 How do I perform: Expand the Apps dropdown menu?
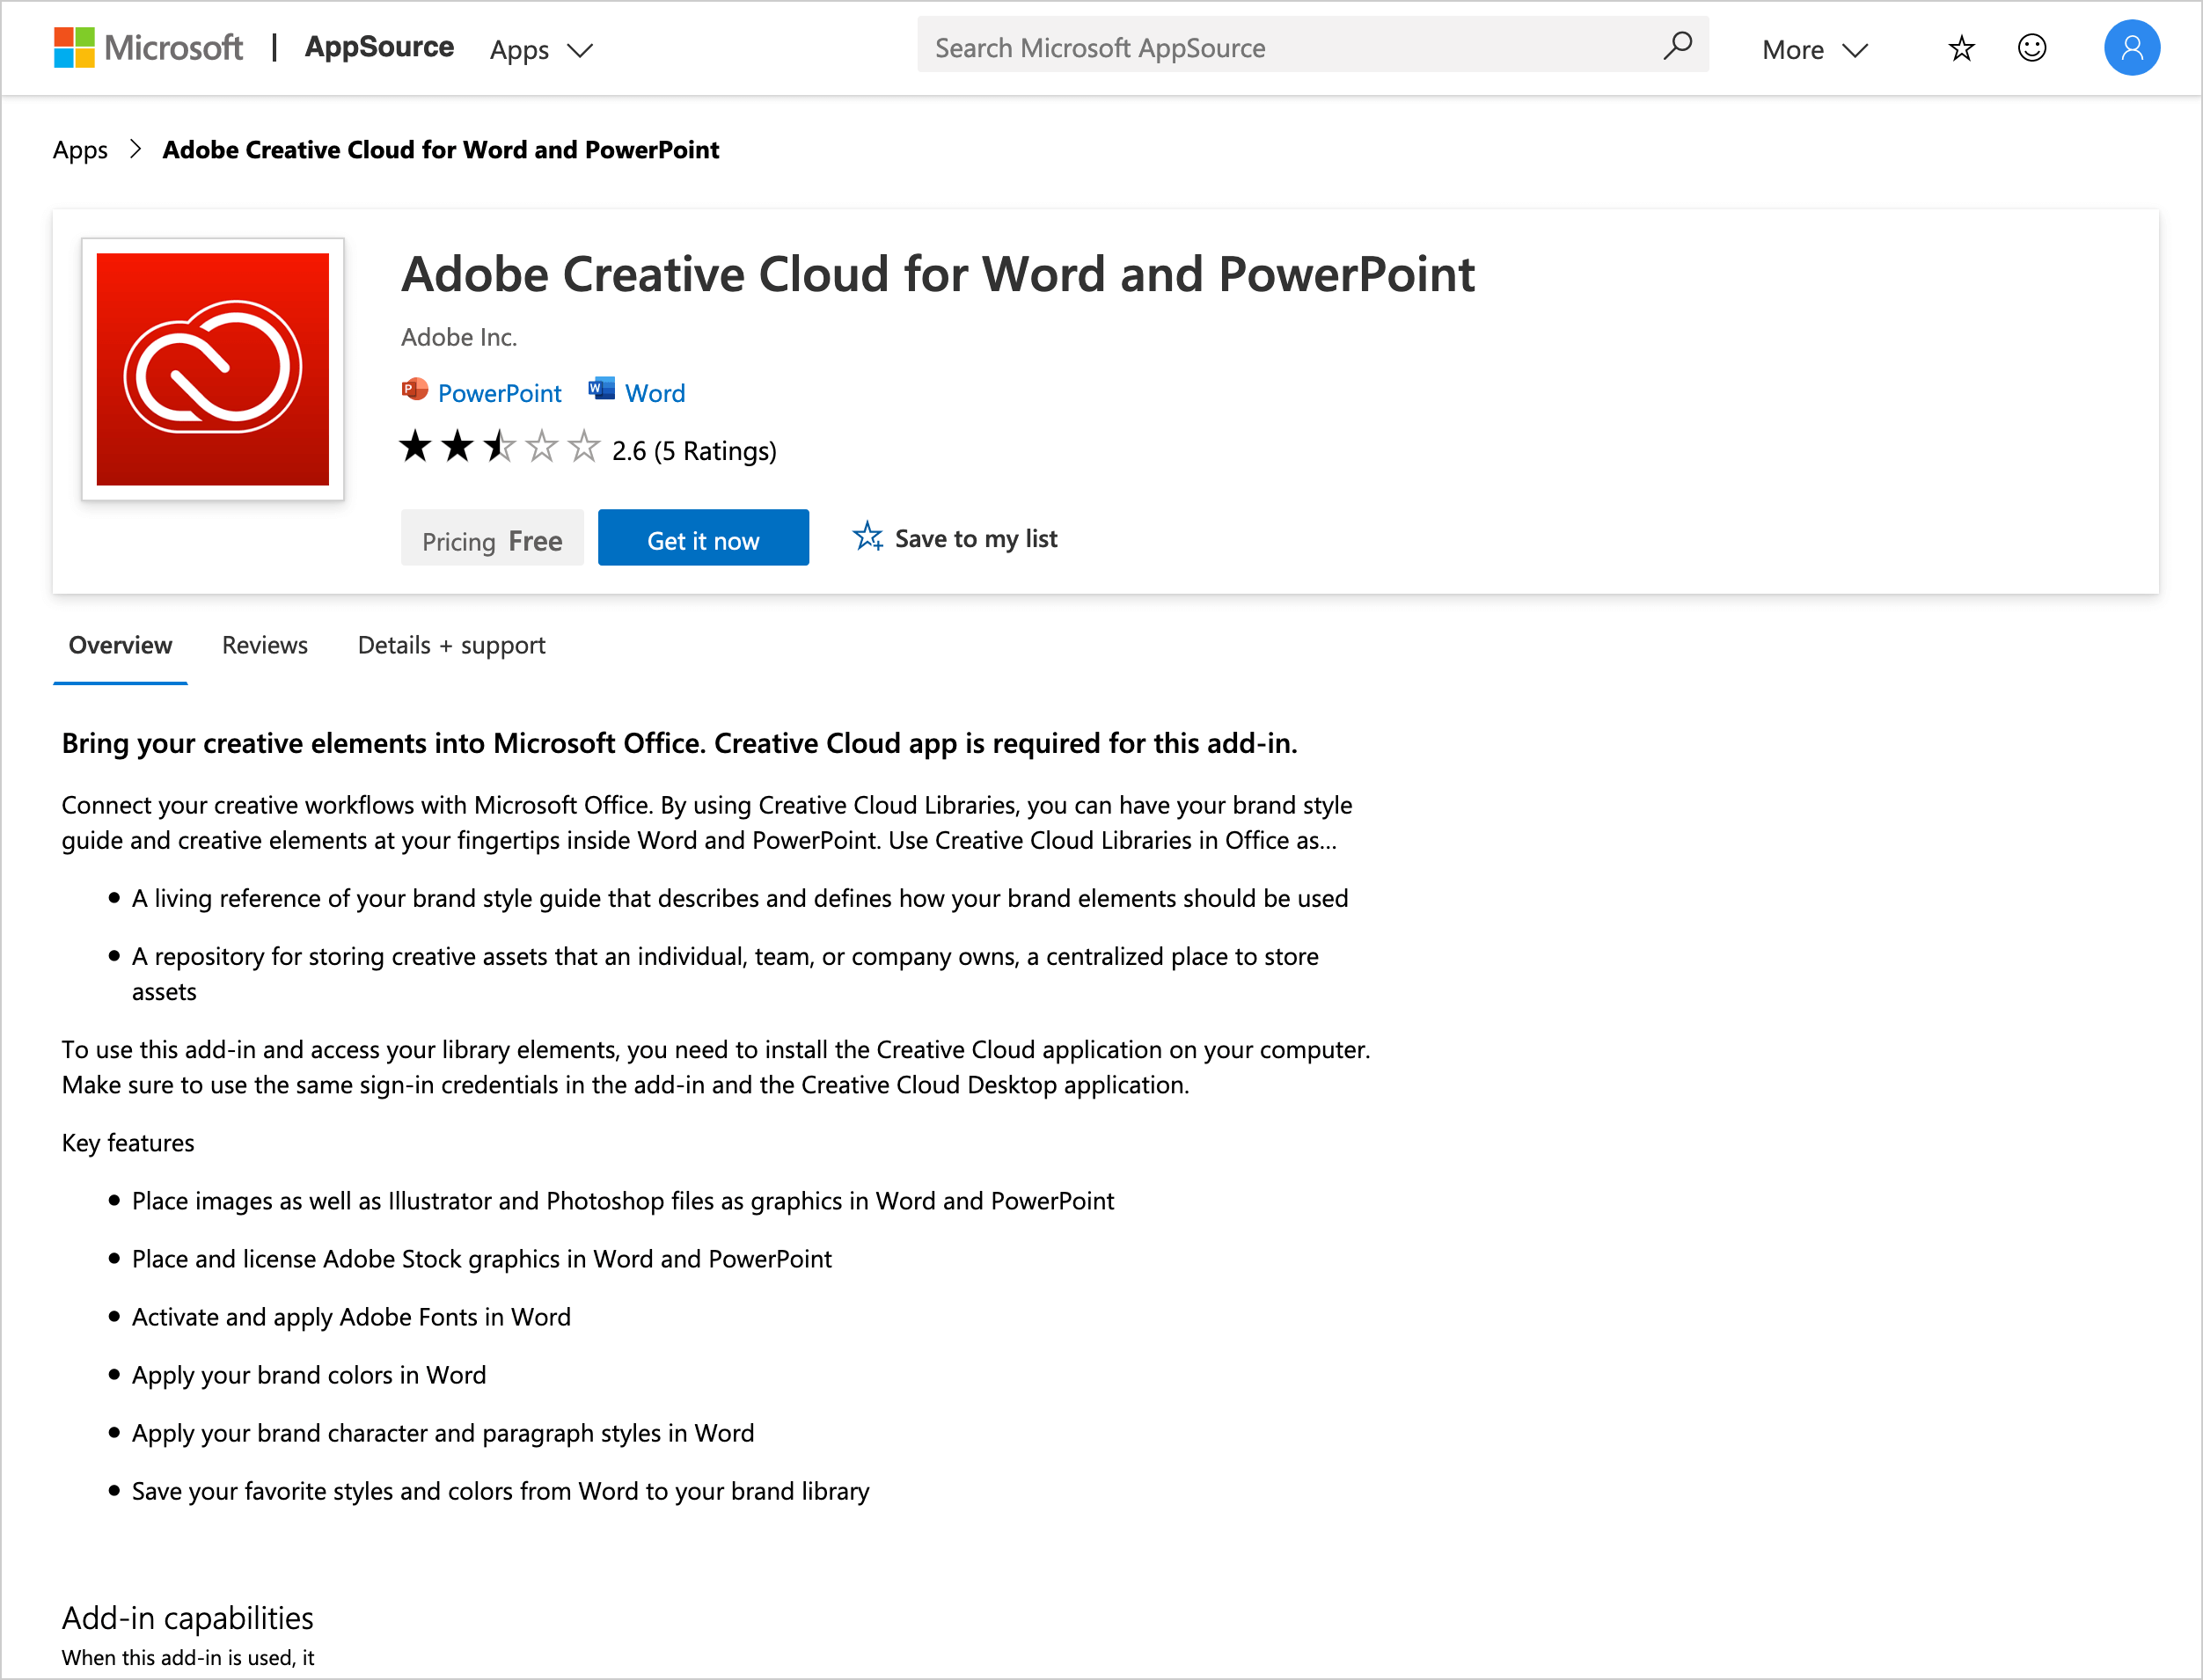(541, 49)
